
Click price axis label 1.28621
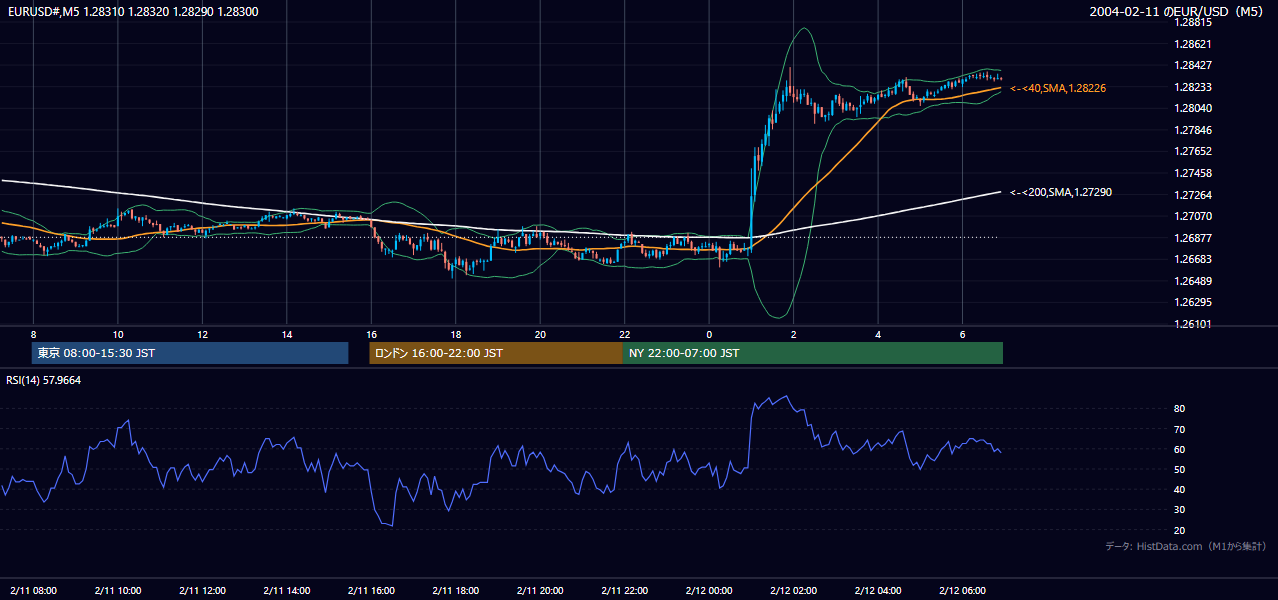point(1192,44)
